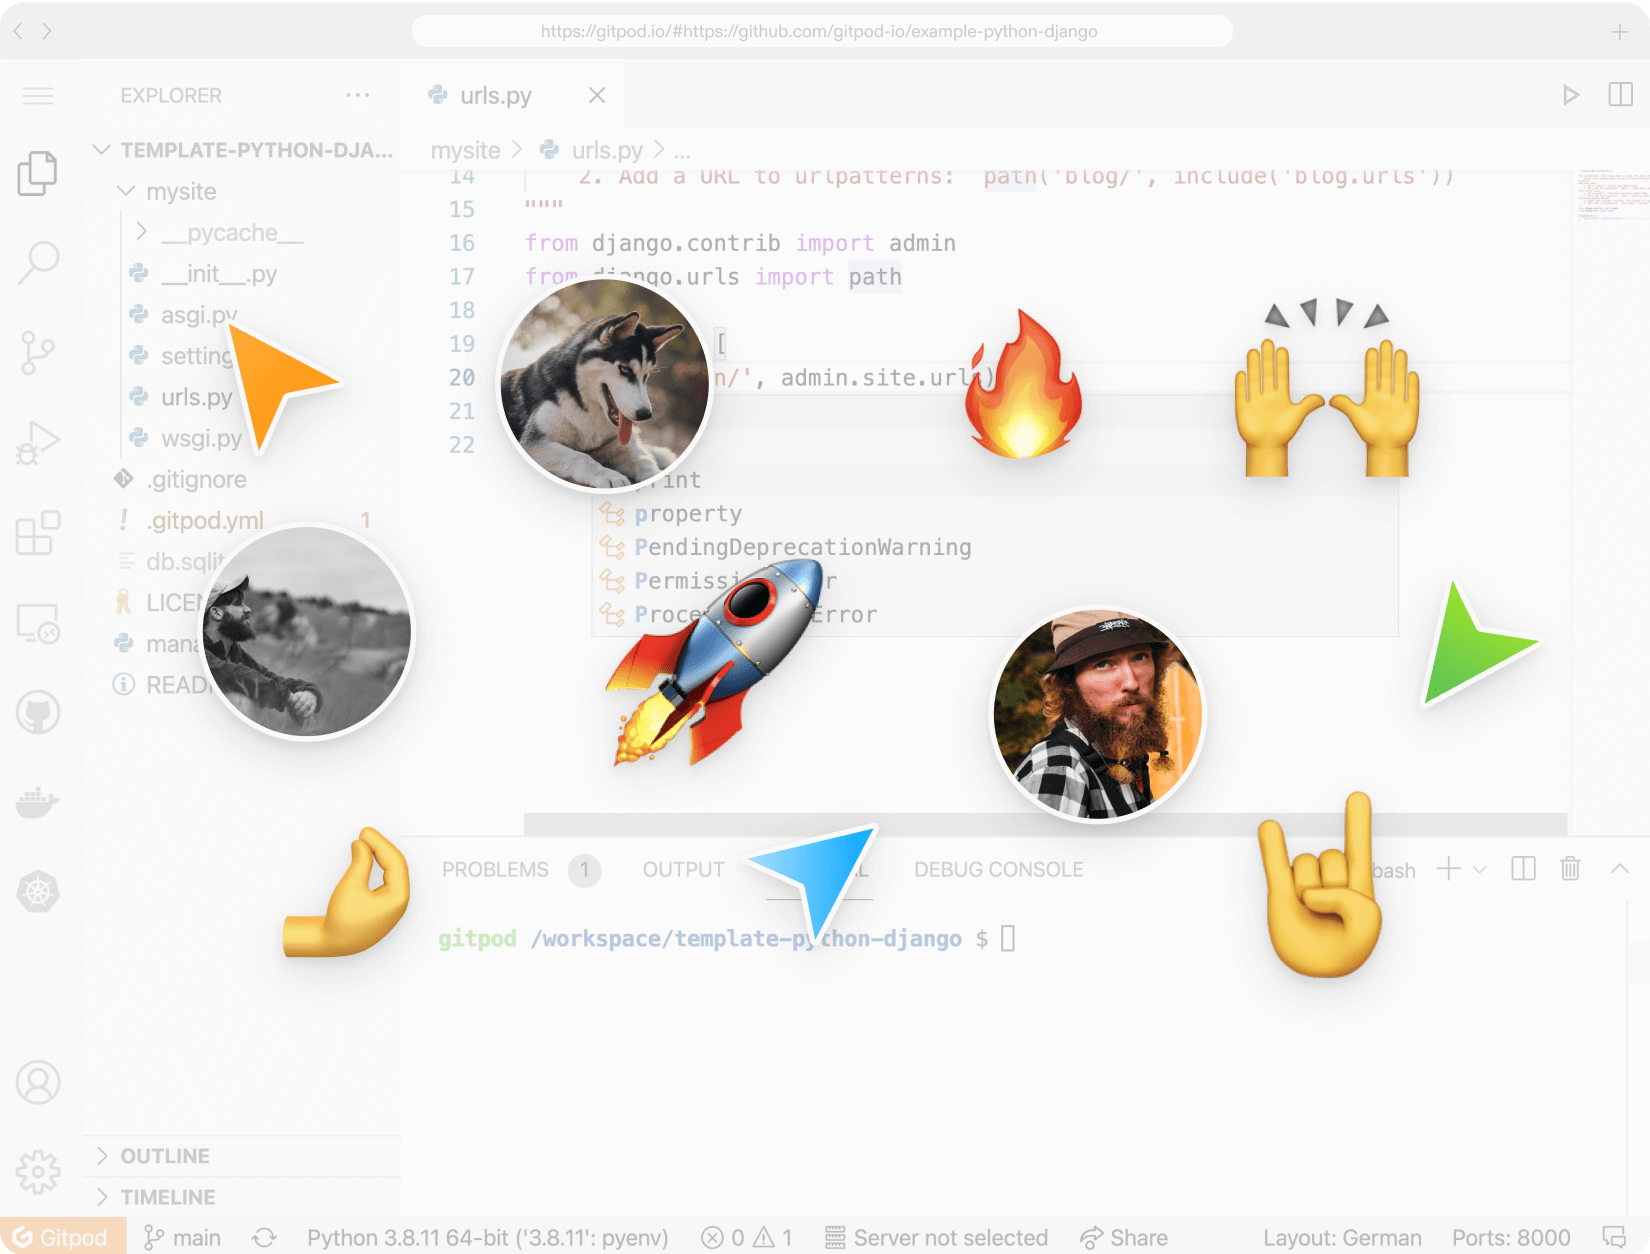Open the Manage gear icon
This screenshot has width=1650, height=1254.
pyautogui.click(x=38, y=1171)
